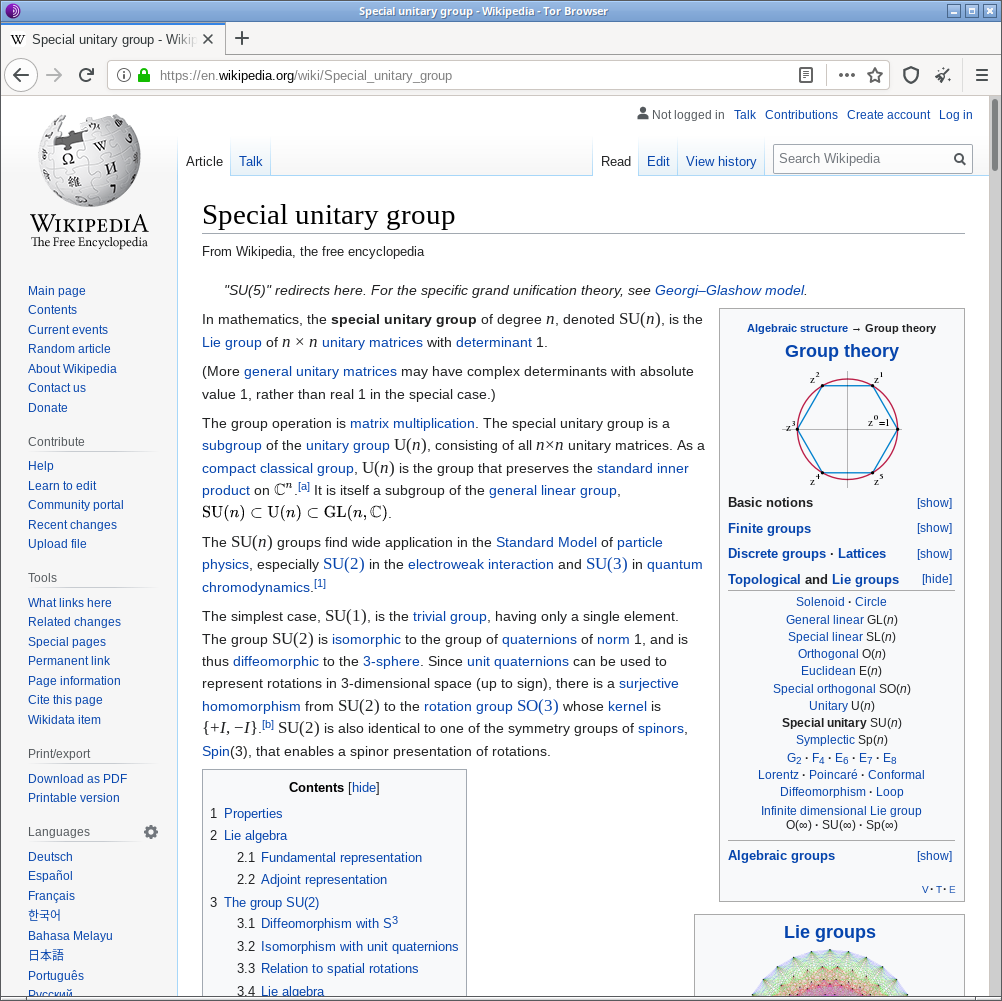This screenshot has height=1001, width=1002.
Task: Open the page actions three-dot menu
Action: (846, 75)
